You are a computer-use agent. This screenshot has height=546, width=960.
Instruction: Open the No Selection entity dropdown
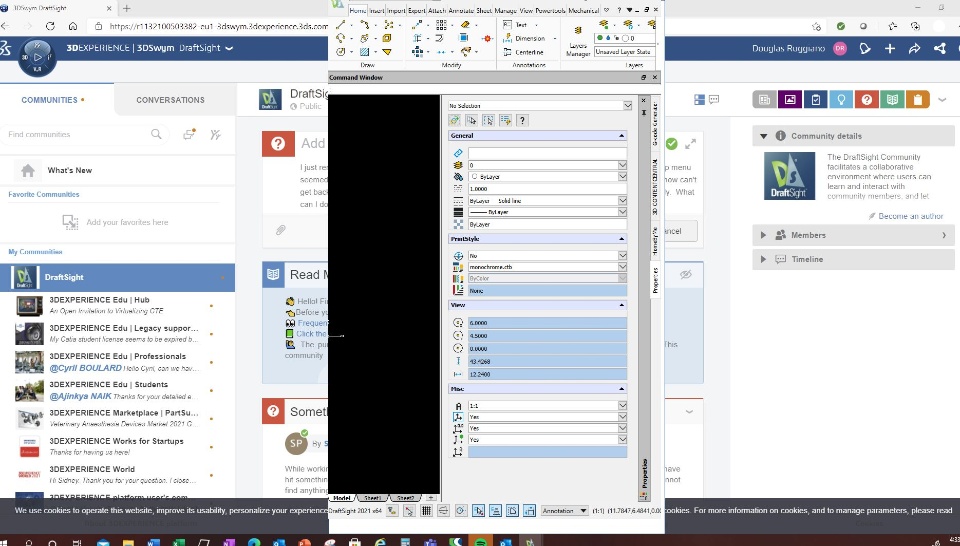pyautogui.click(x=540, y=106)
